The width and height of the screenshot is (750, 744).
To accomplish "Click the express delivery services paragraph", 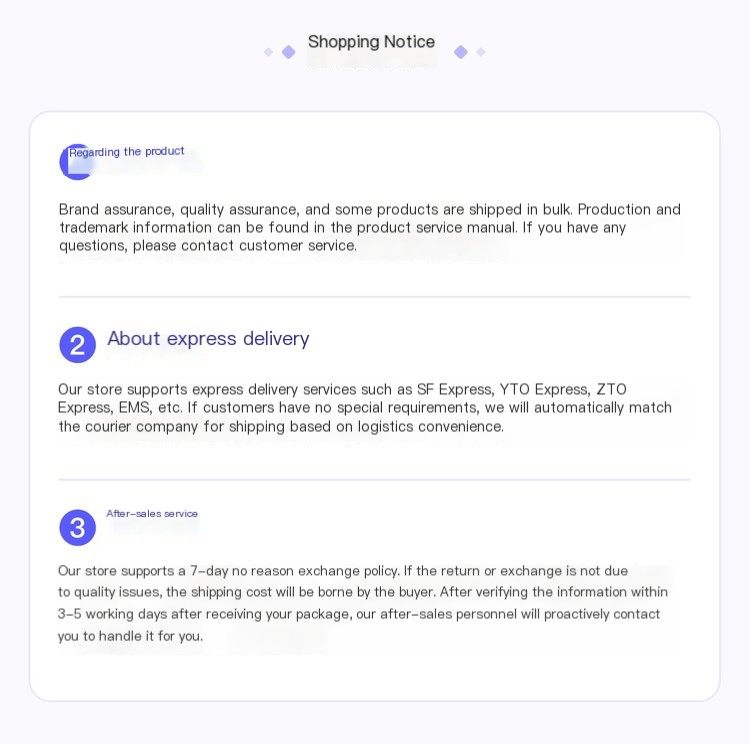I will click(364, 408).
